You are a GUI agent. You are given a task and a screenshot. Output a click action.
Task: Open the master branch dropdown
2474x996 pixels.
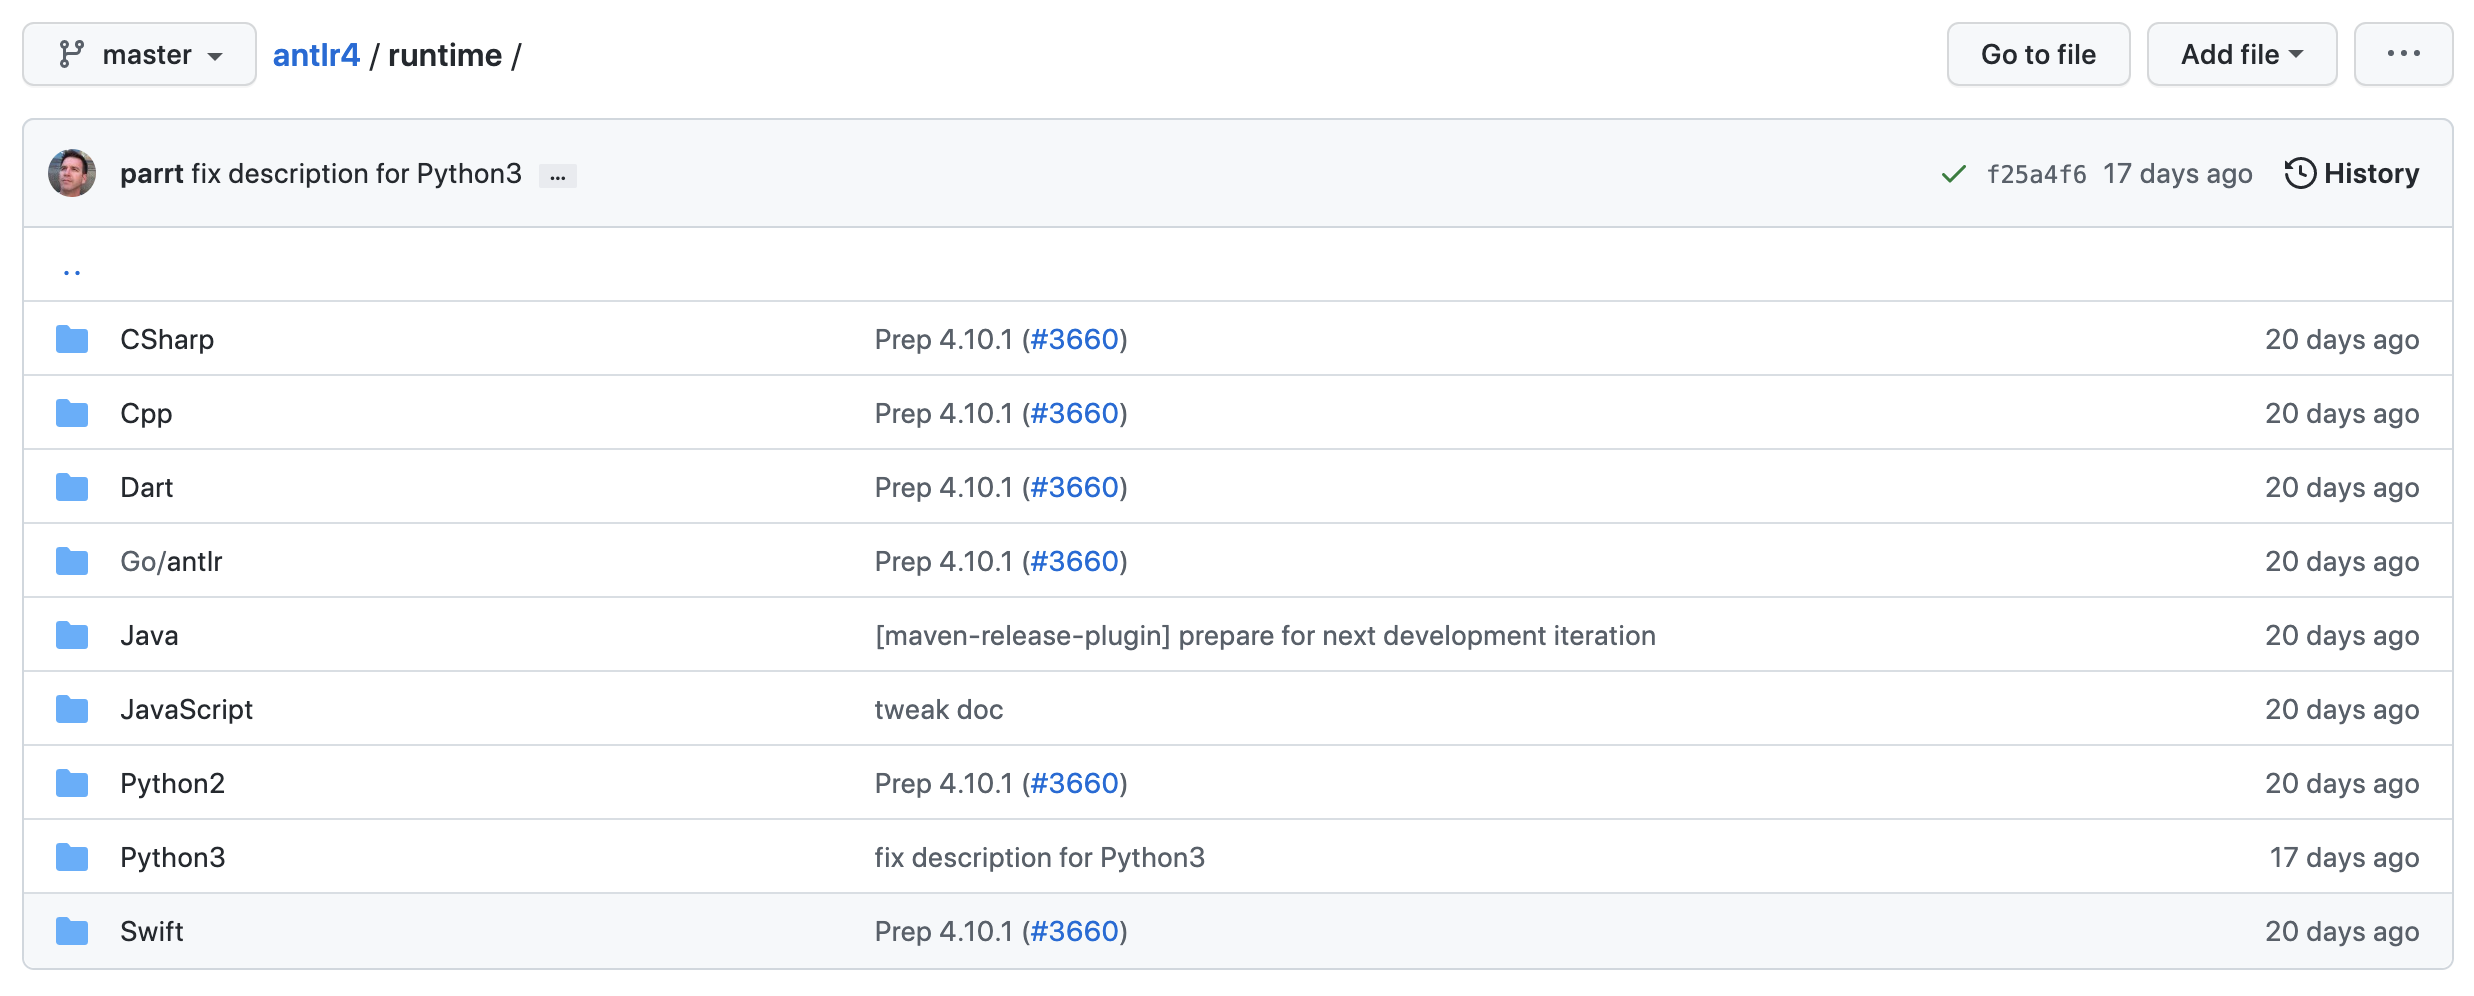pyautogui.click(x=140, y=54)
